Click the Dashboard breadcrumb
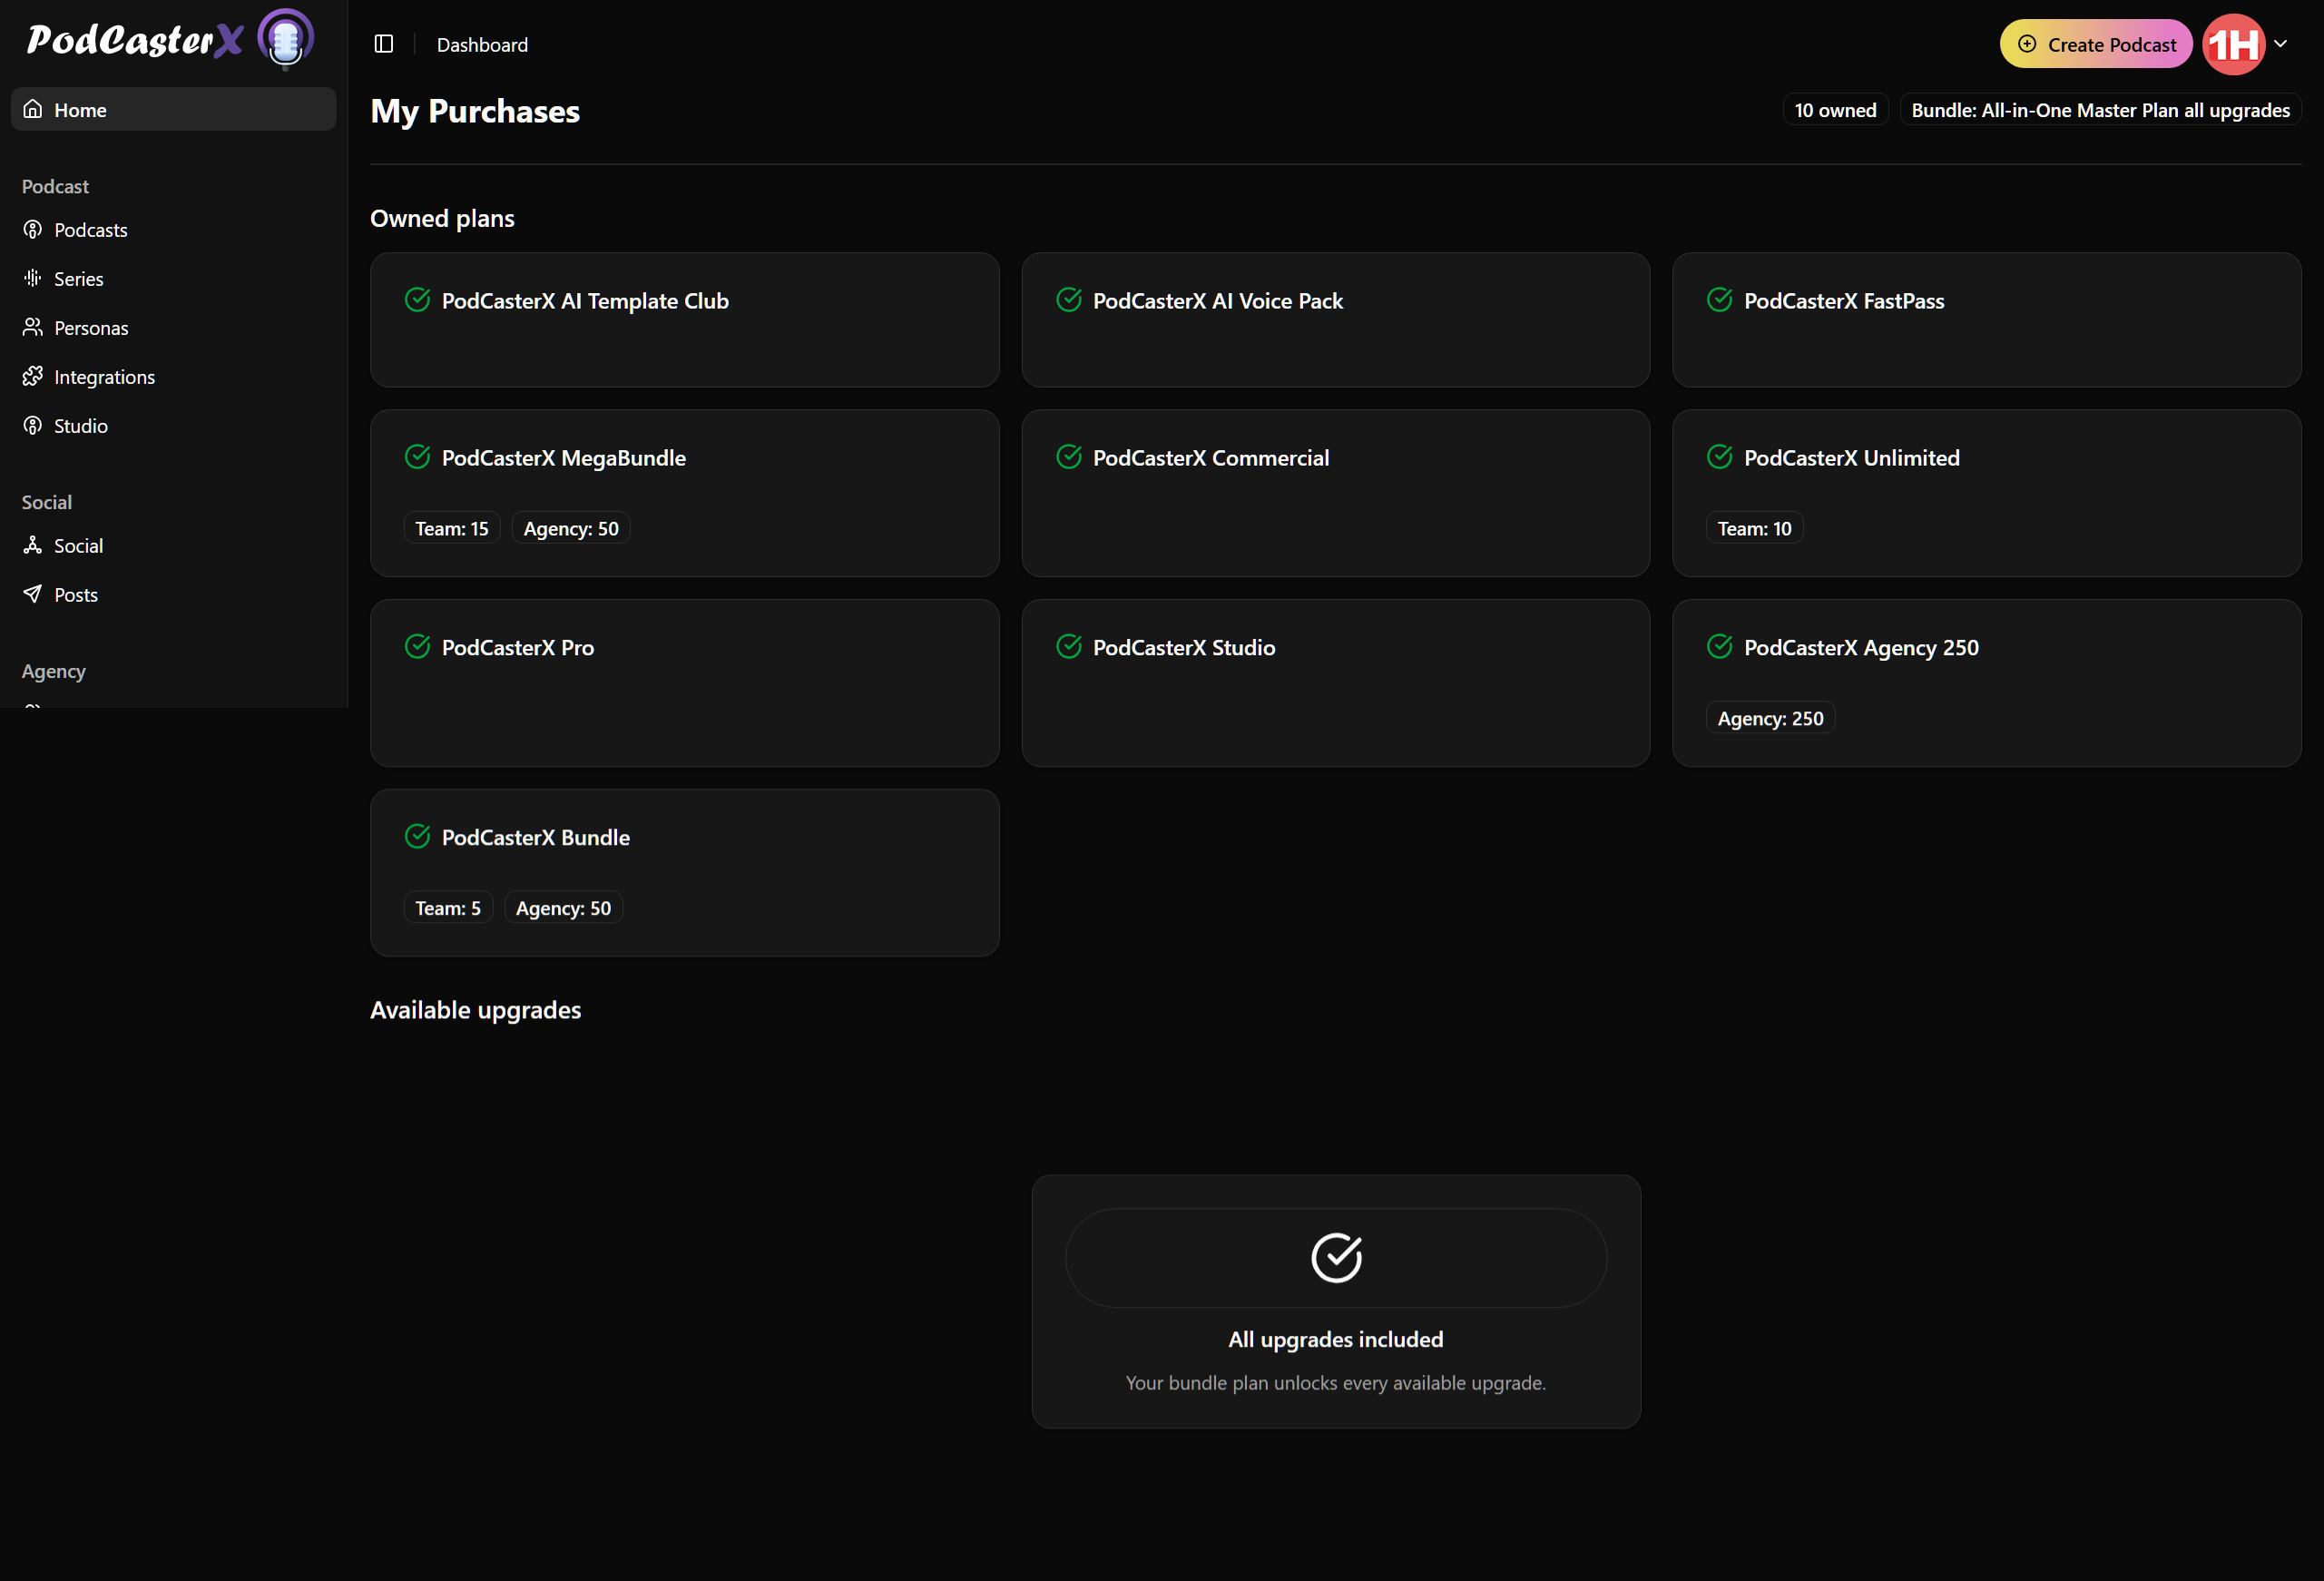The image size is (2324, 1581). point(482,45)
